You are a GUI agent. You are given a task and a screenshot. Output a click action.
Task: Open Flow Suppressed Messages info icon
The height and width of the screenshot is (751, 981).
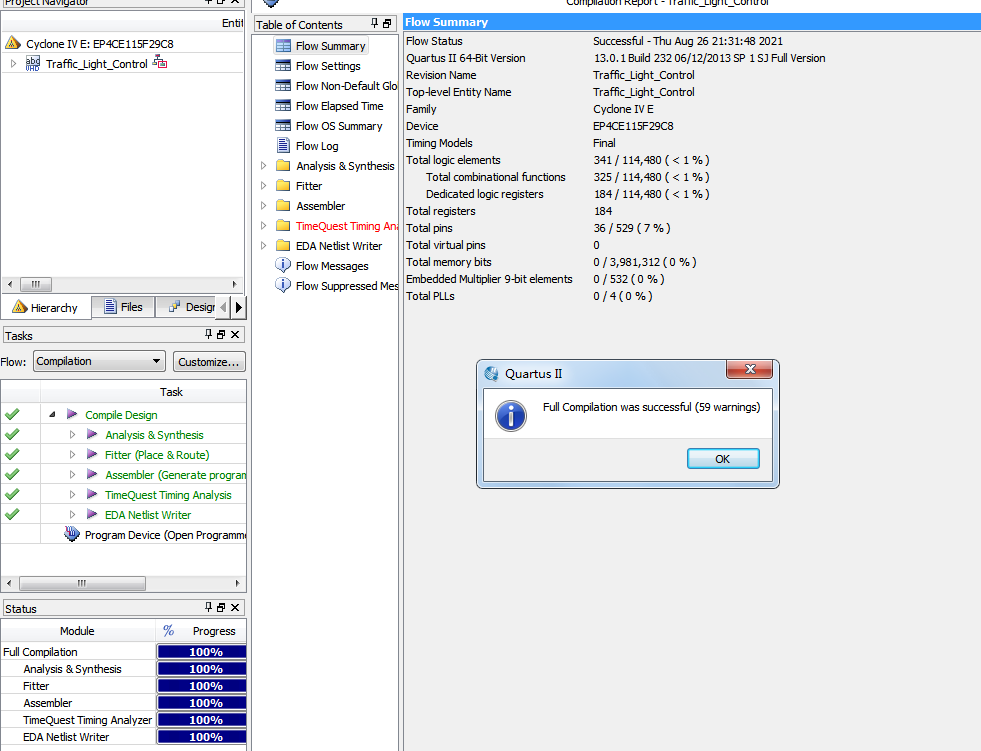pos(283,285)
